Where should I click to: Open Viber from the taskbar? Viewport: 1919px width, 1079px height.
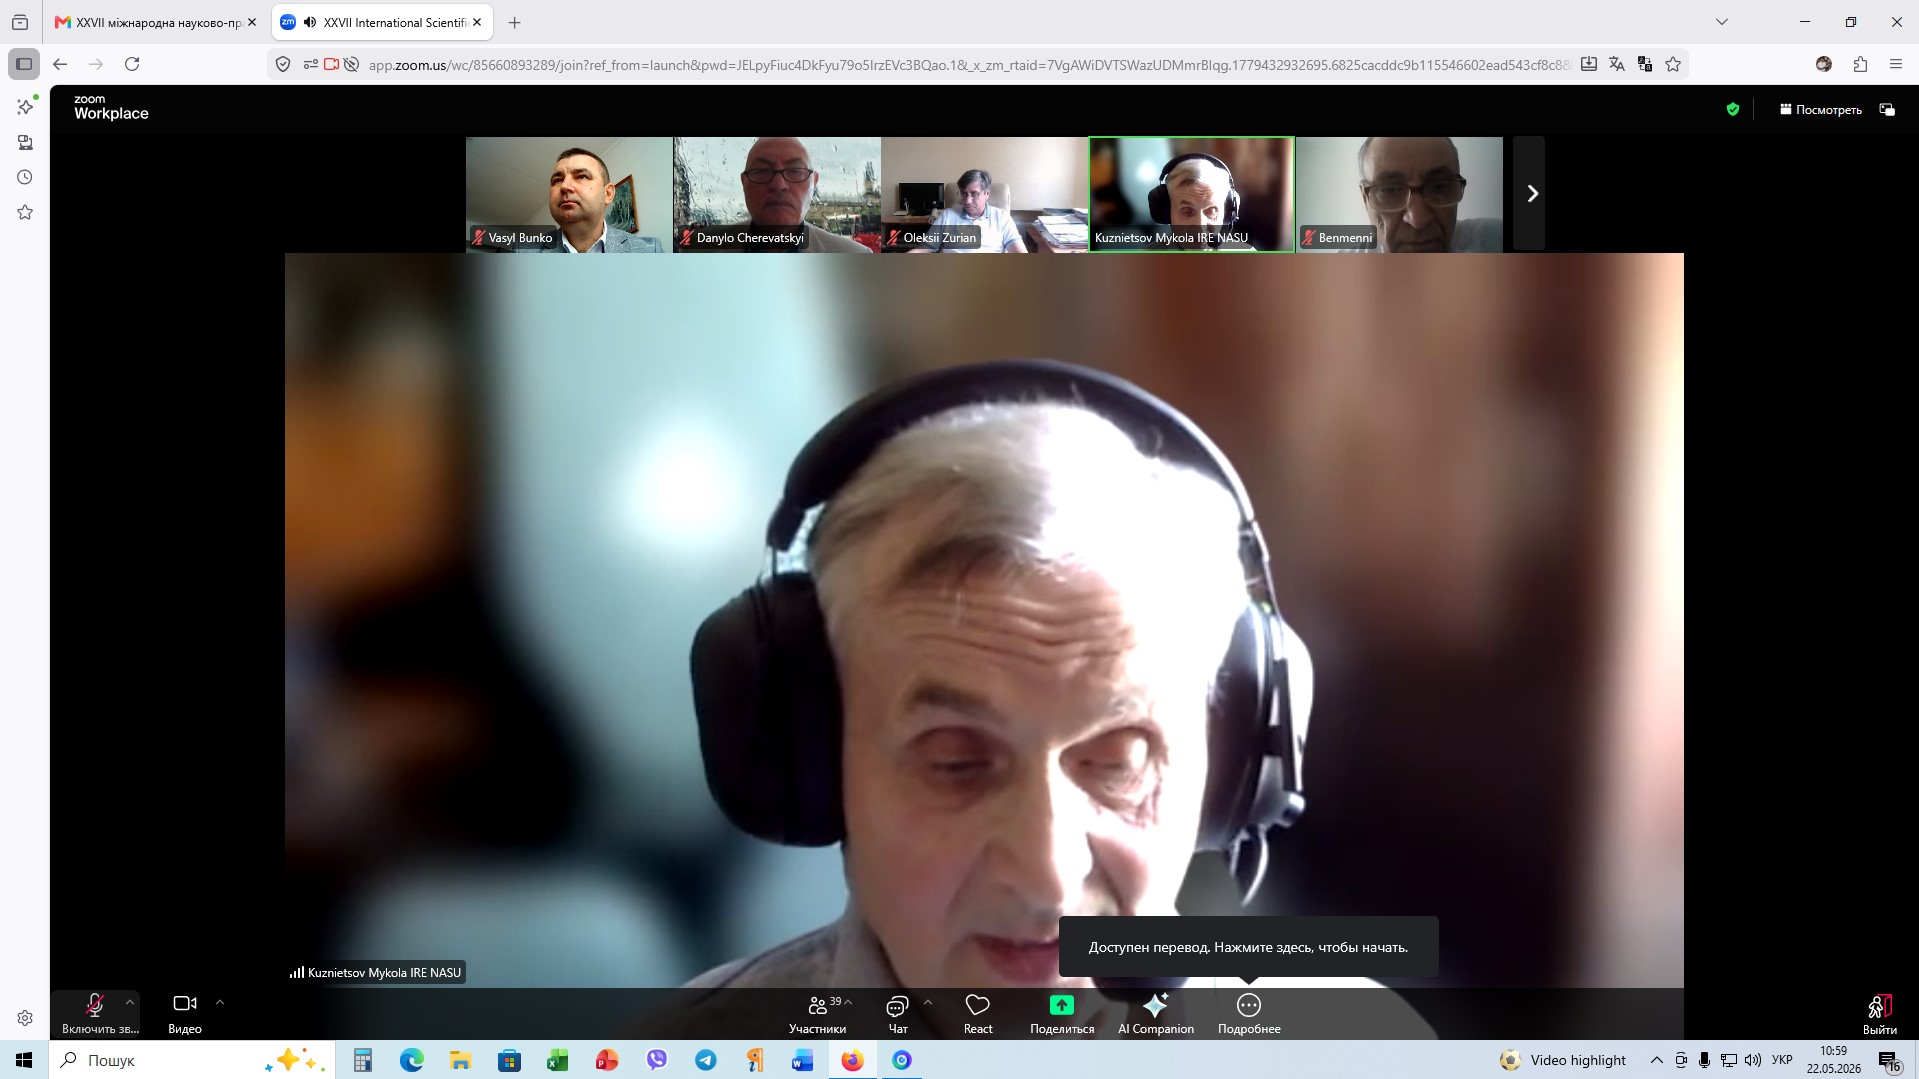click(x=656, y=1060)
